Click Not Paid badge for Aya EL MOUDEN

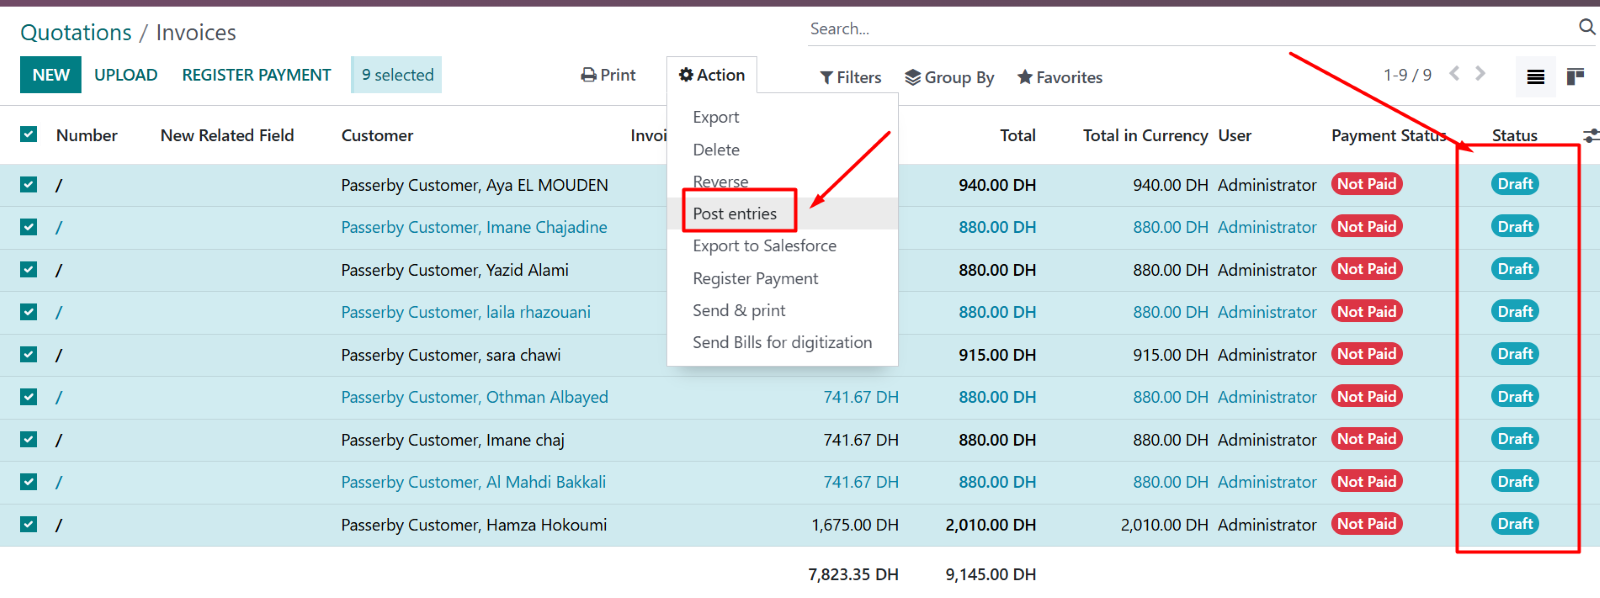point(1366,184)
